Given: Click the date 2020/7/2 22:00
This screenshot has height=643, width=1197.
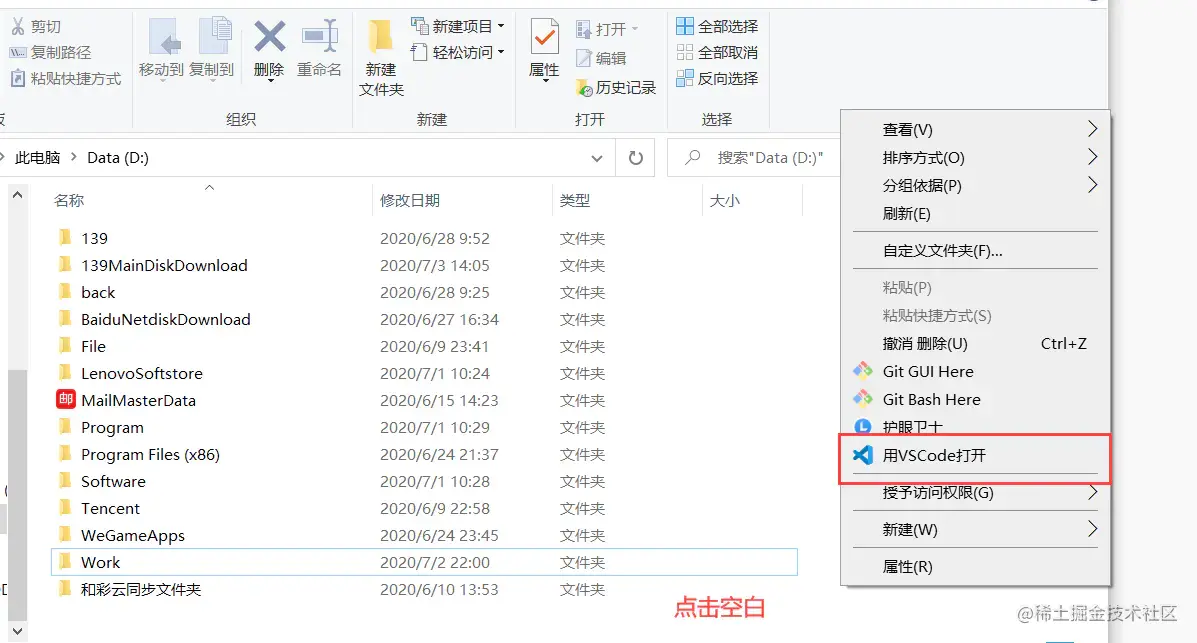Looking at the screenshot, I should tap(434, 562).
